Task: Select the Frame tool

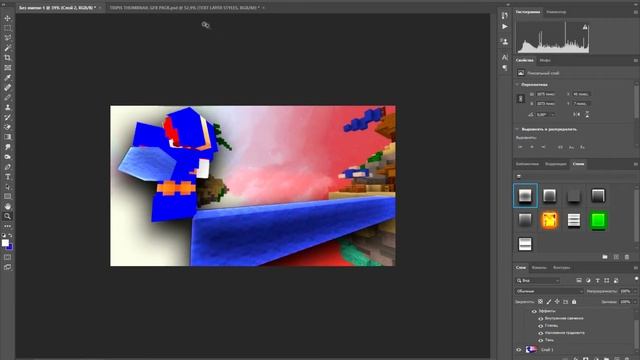Action: 7,68
